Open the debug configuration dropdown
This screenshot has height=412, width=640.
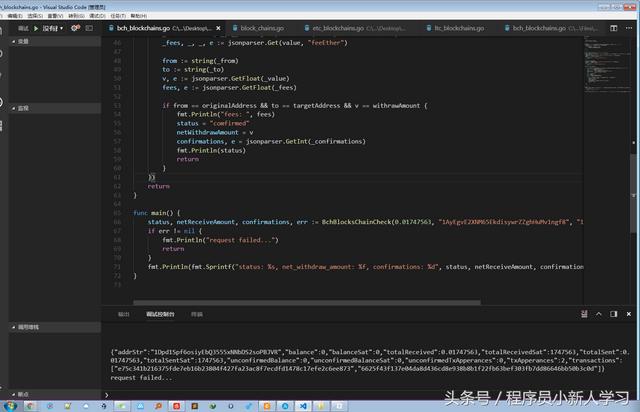click(x=53, y=28)
